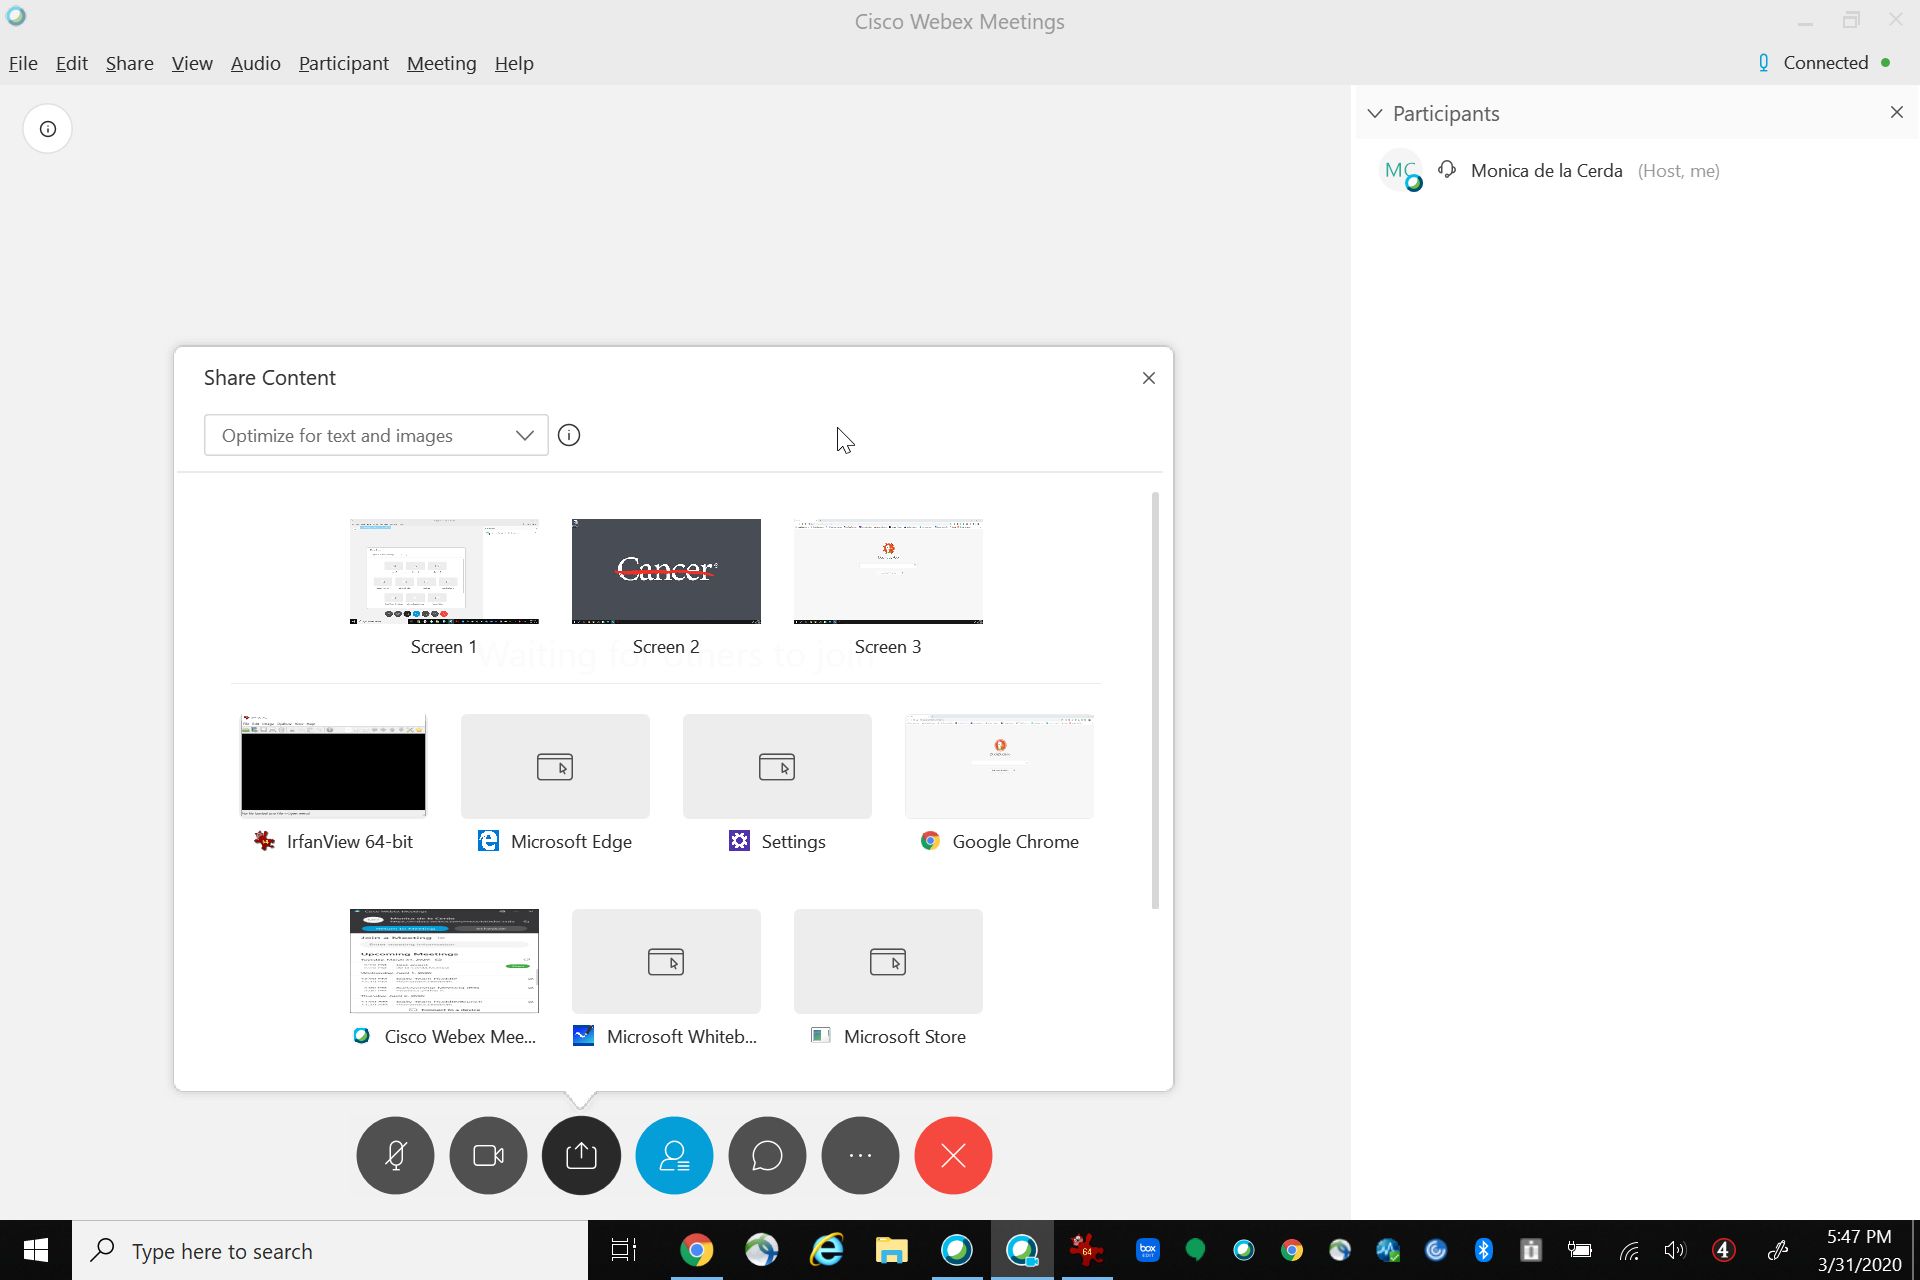The height and width of the screenshot is (1280, 1920).
Task: Select Screen 2 to share
Action: [666, 572]
